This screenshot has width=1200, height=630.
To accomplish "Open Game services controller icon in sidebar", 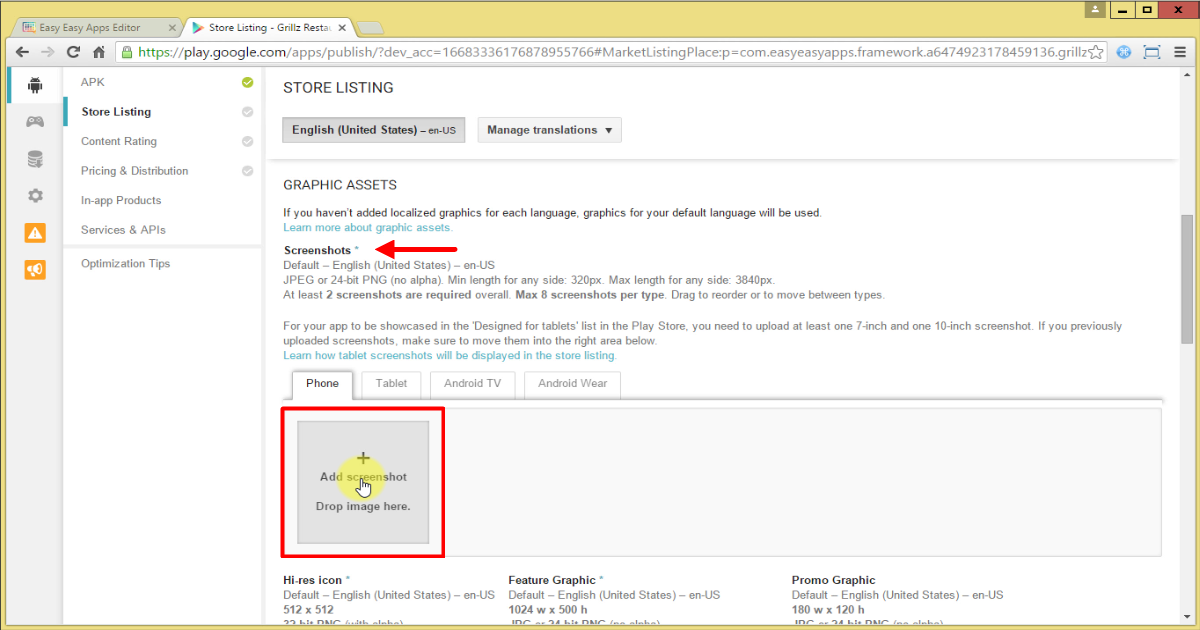I will pos(35,121).
